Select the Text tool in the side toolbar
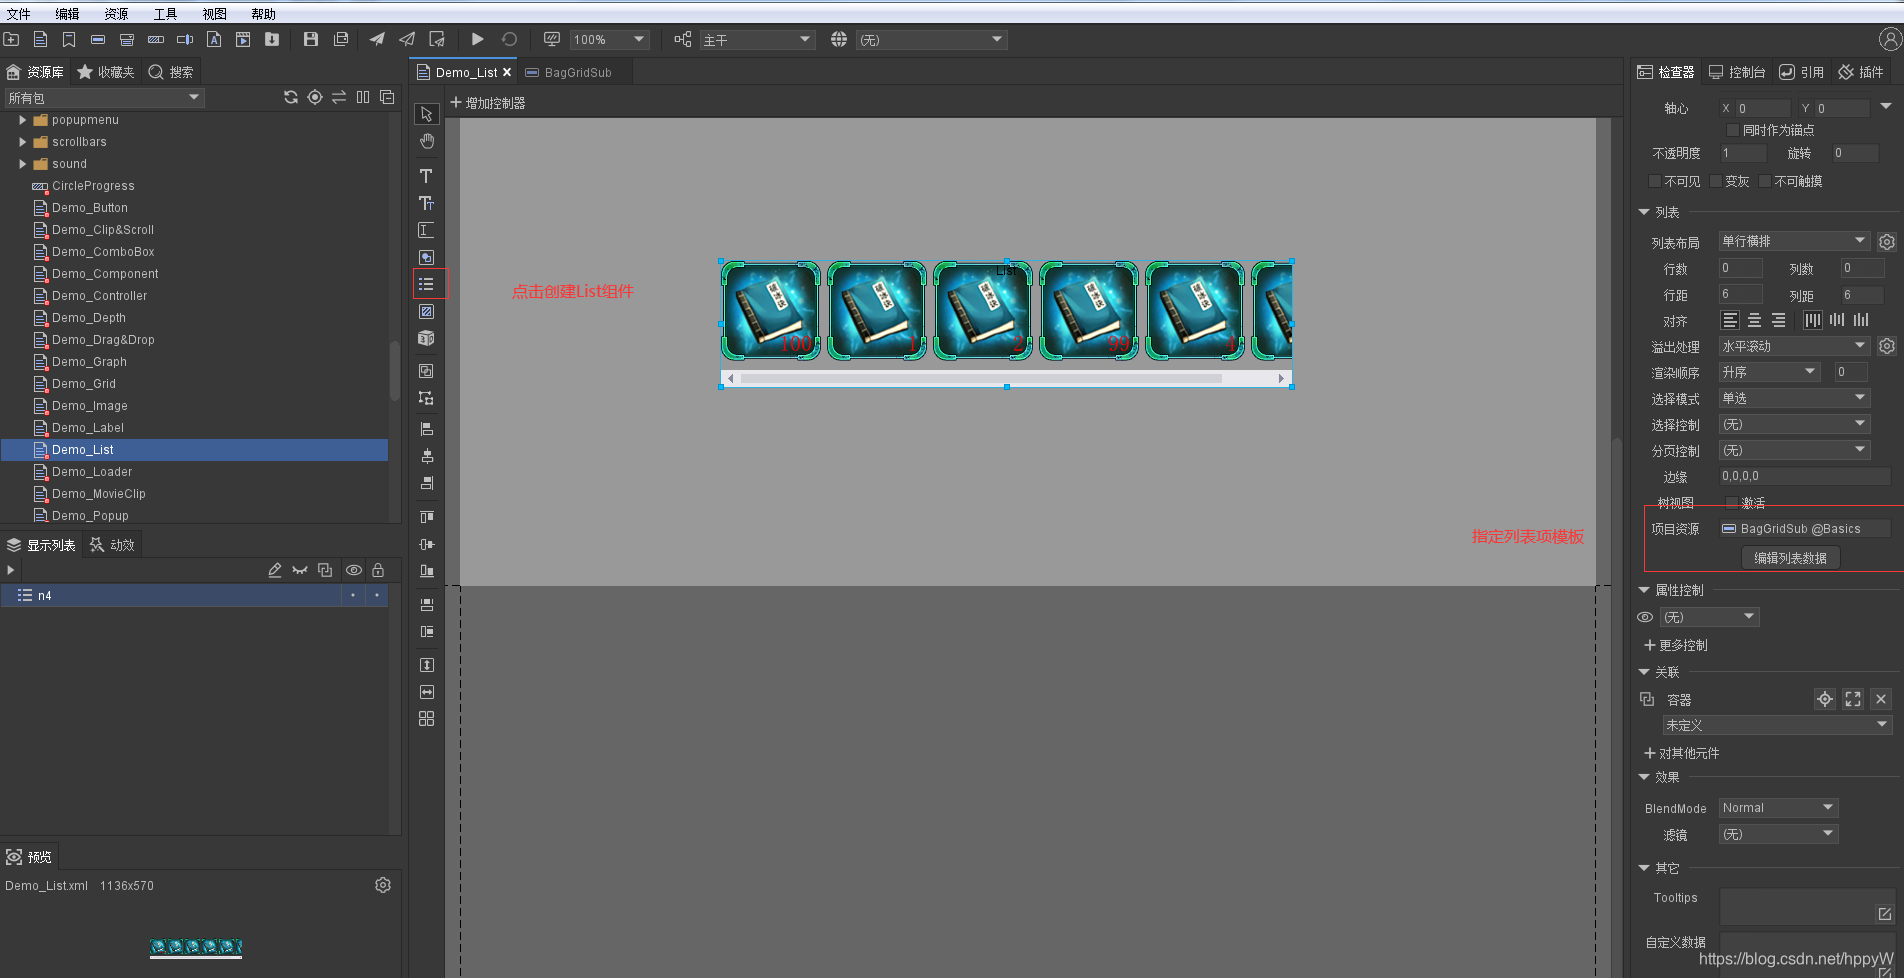 click(x=426, y=176)
